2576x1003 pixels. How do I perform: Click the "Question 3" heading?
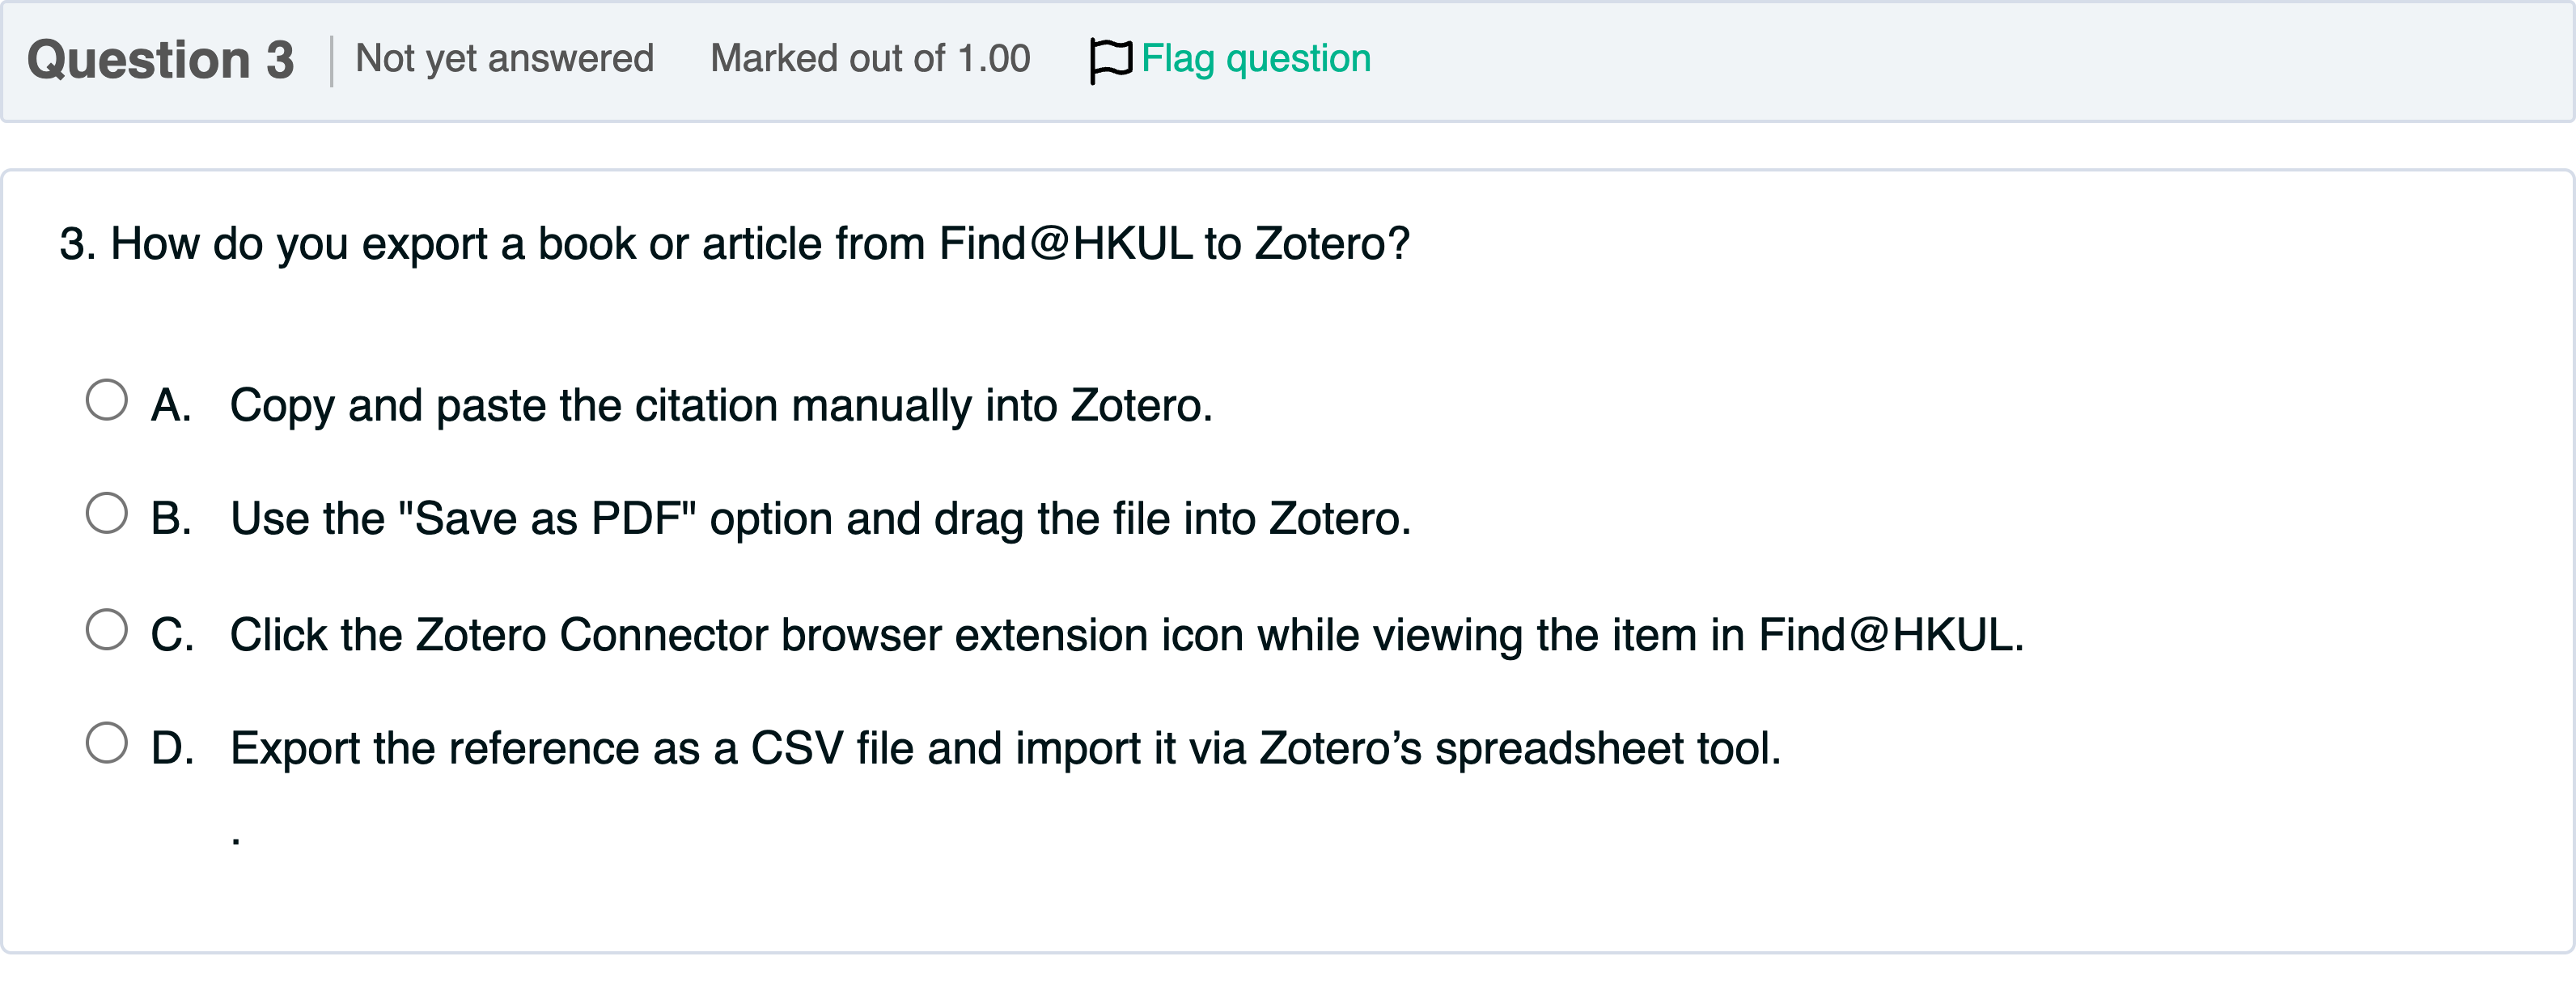[160, 60]
